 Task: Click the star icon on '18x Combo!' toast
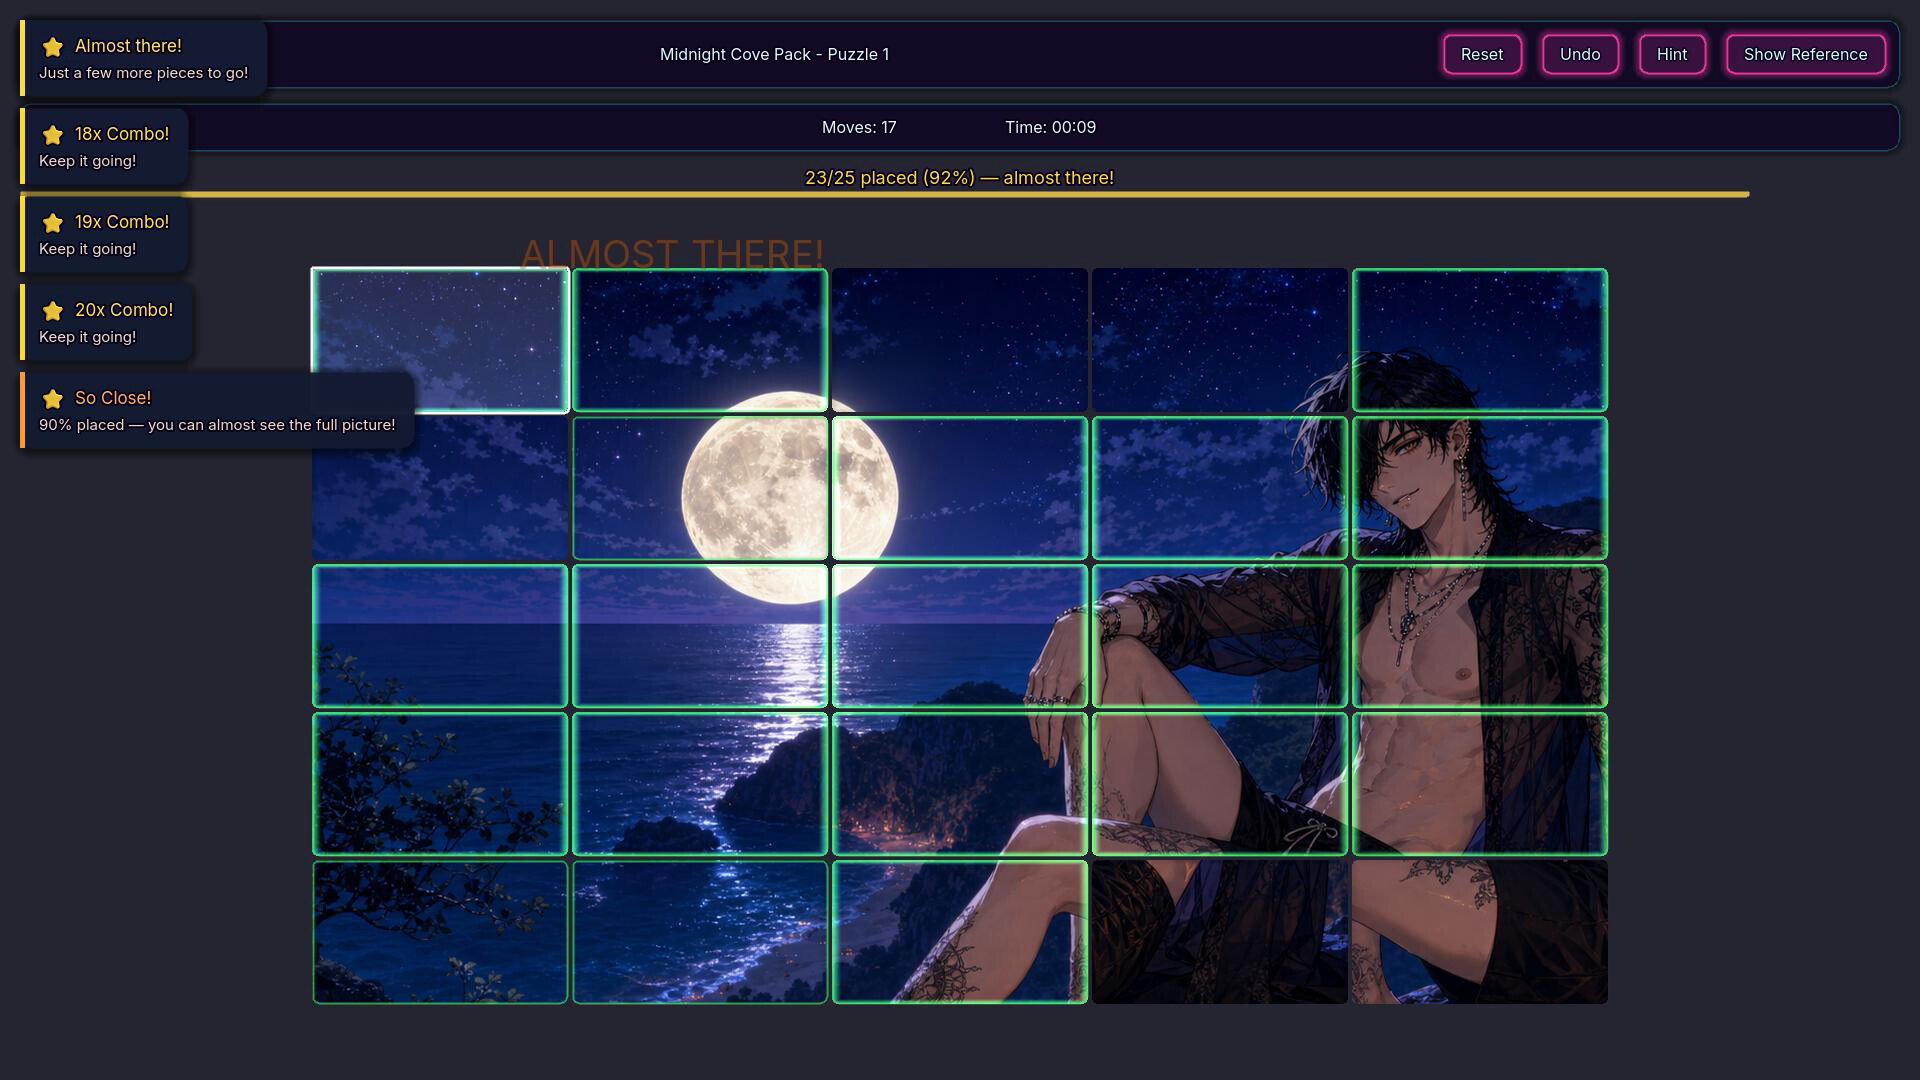(x=53, y=135)
